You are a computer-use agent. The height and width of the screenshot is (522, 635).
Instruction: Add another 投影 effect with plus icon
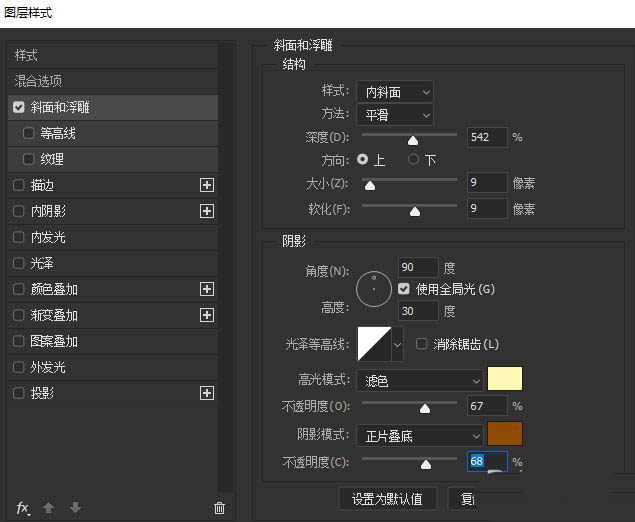click(x=207, y=393)
